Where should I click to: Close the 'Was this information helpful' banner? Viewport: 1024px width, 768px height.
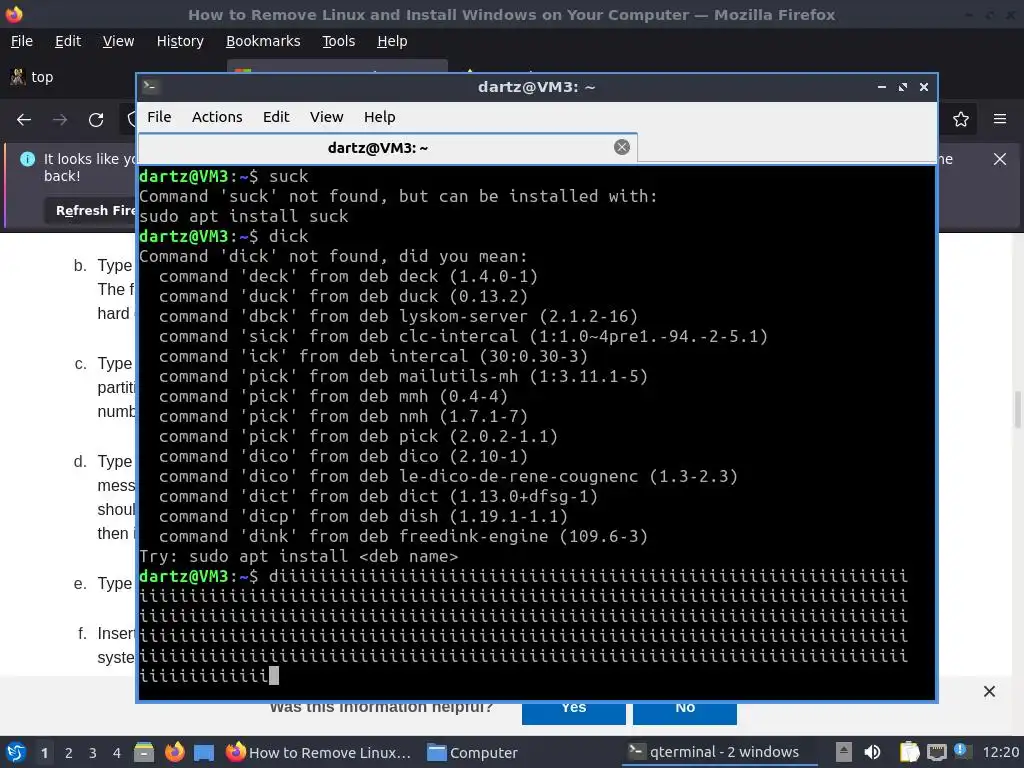(x=989, y=691)
